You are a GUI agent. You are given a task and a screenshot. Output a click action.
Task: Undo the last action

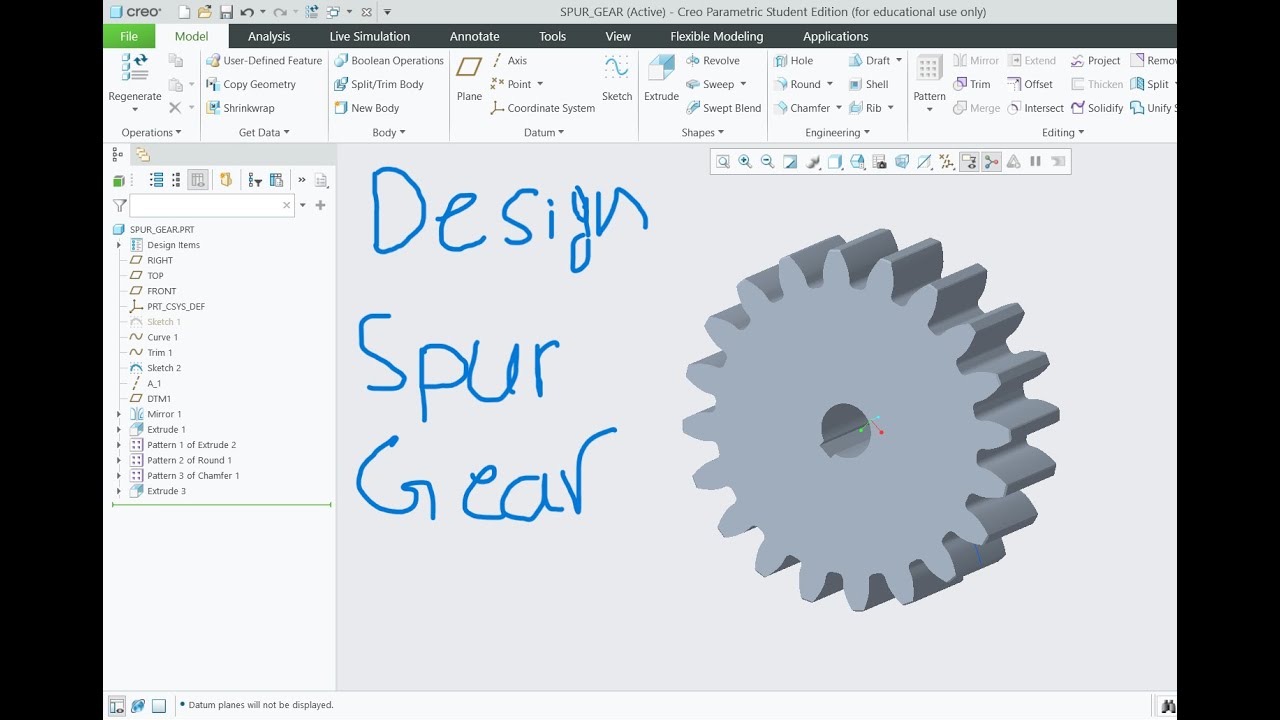(x=246, y=12)
